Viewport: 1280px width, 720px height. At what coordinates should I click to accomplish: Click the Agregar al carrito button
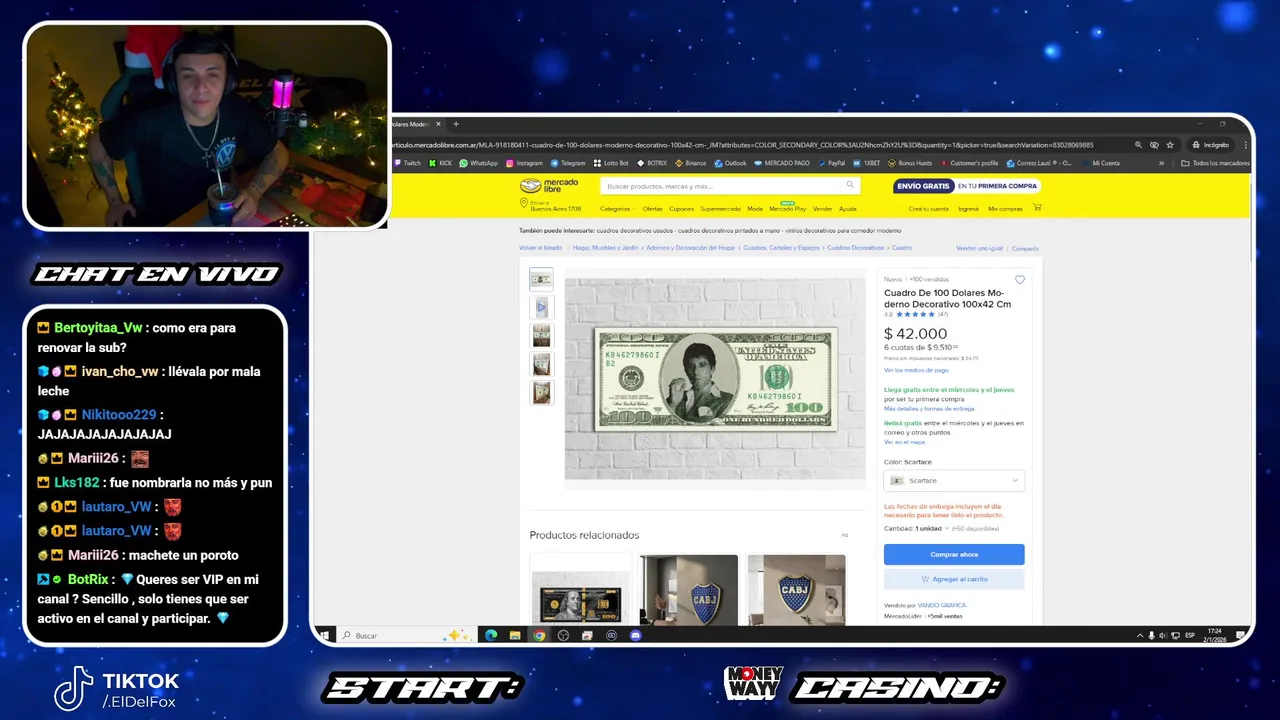coord(954,579)
